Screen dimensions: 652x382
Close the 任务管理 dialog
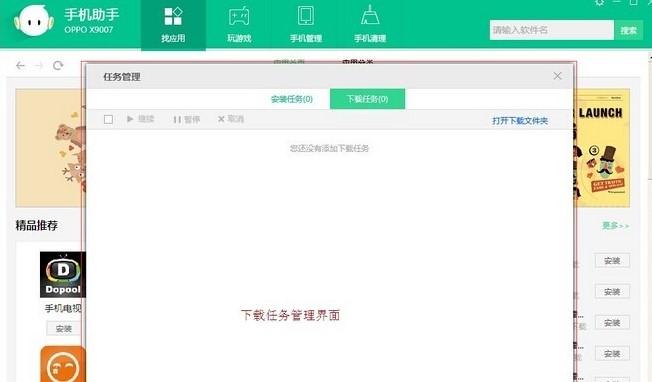click(558, 76)
